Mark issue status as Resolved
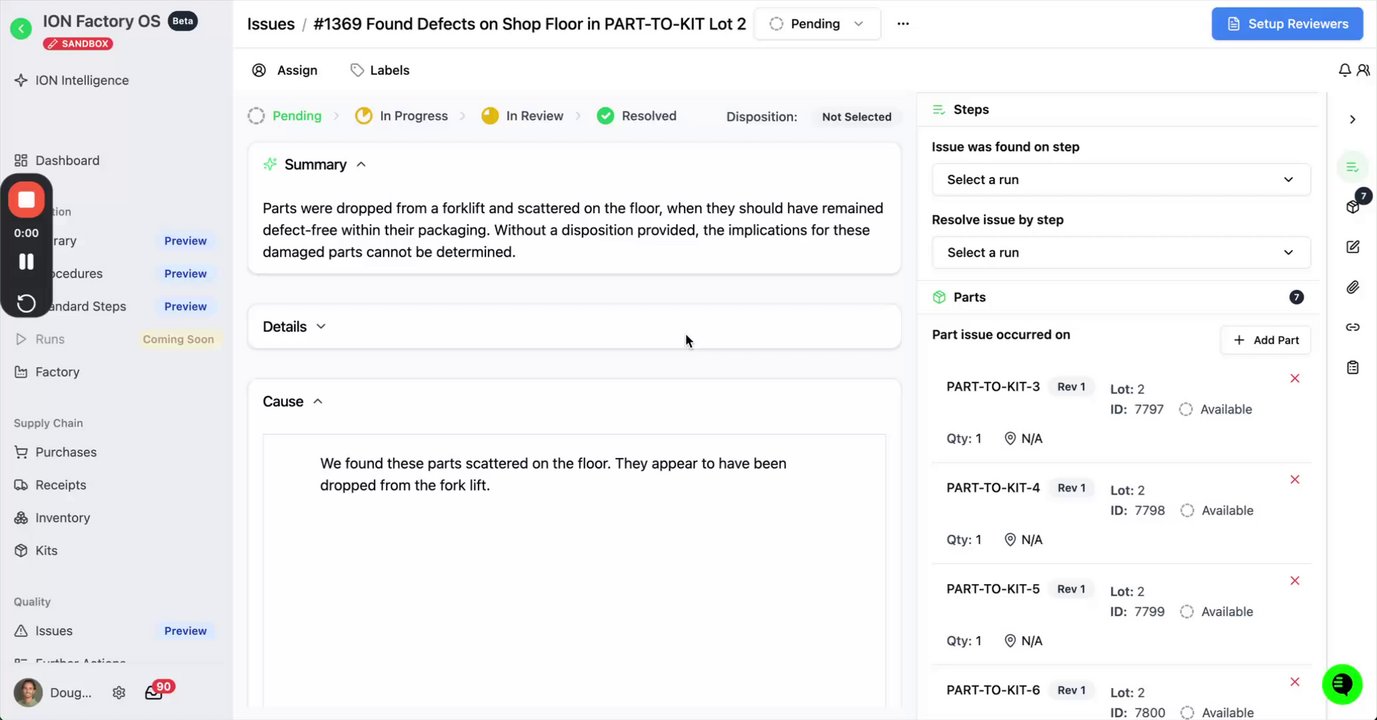This screenshot has height=720, width=1377. pos(637,116)
